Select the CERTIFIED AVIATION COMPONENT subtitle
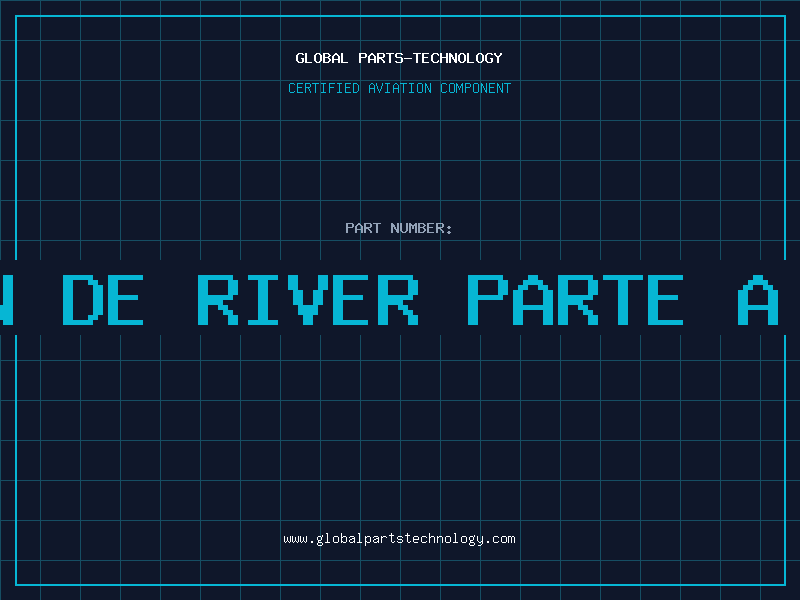800x600 pixels. click(399, 88)
